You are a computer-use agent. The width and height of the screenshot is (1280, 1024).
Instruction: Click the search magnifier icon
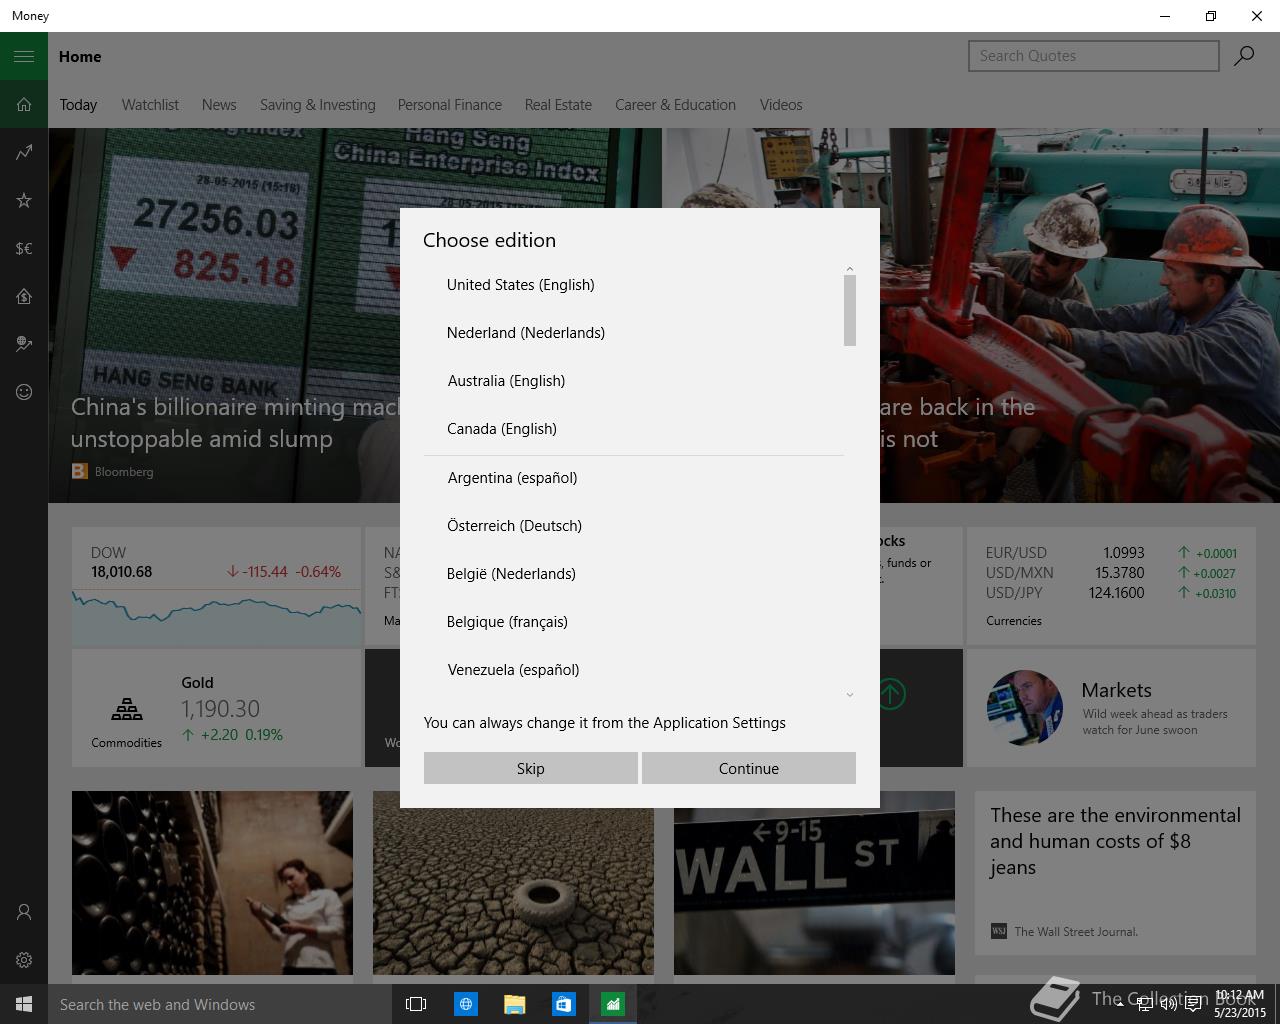click(x=1244, y=56)
